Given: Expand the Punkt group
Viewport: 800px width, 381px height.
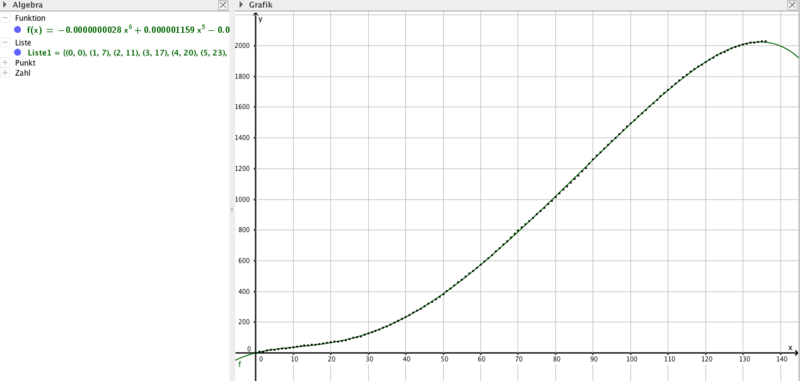Looking at the screenshot, I should pos(5,63).
